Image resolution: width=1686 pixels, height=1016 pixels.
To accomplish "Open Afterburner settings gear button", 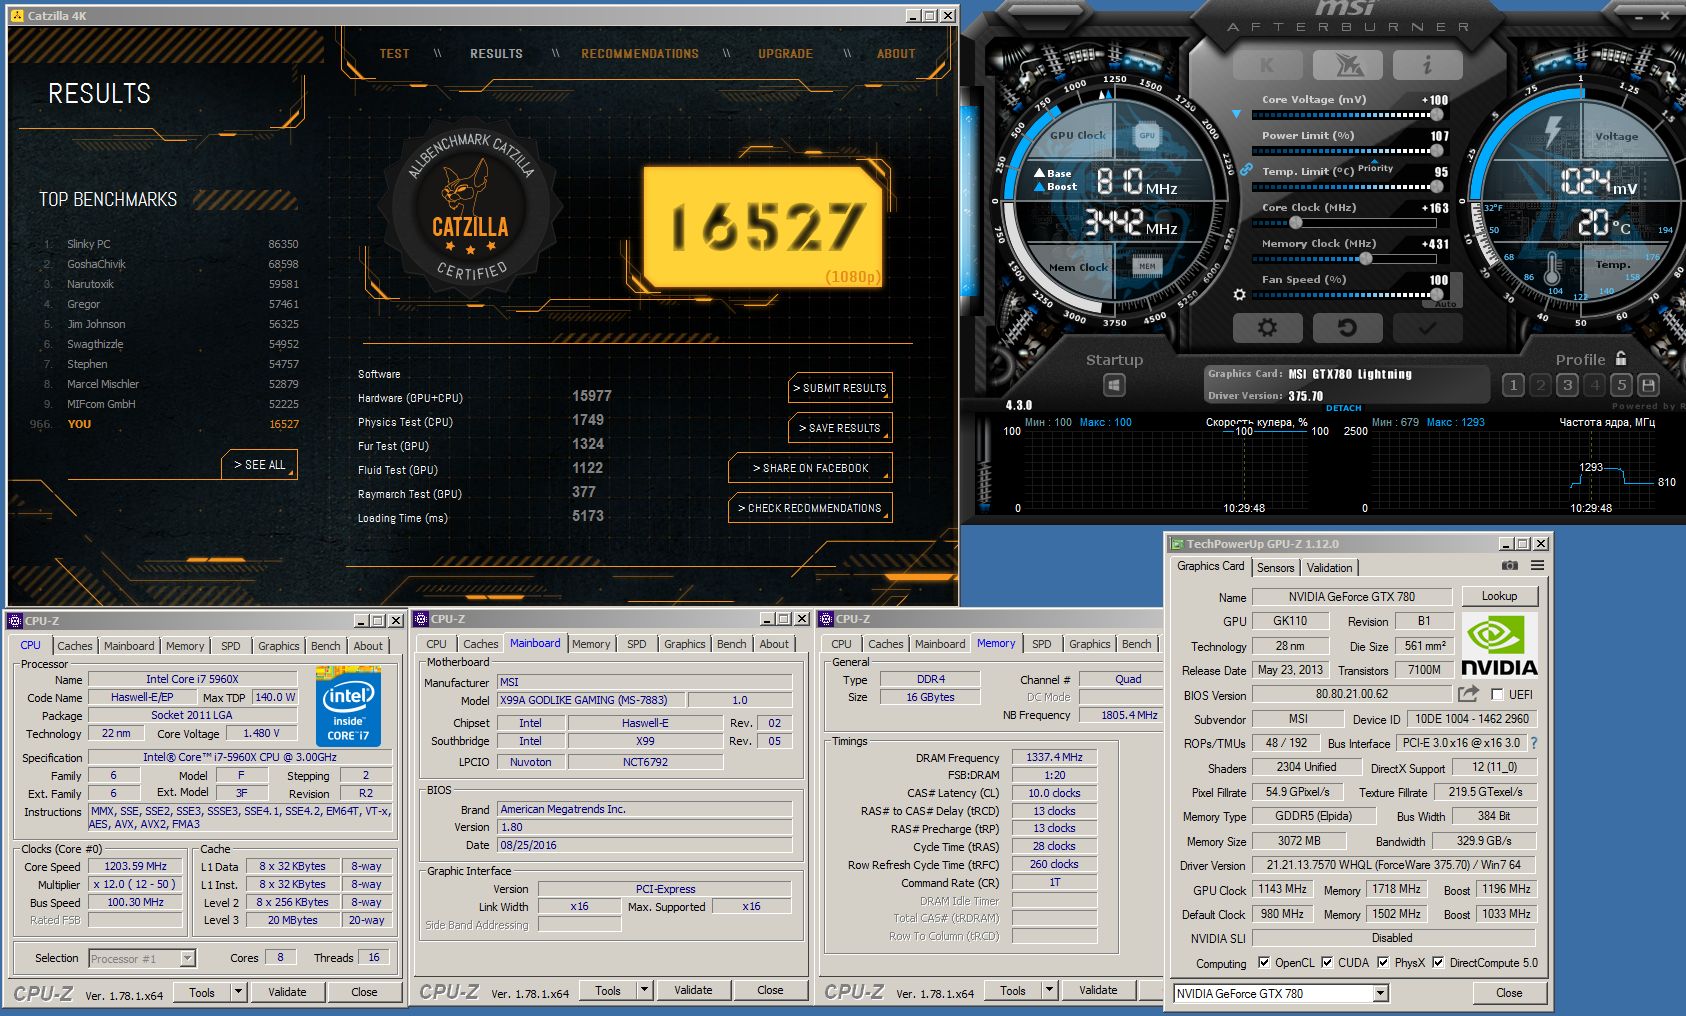I will pyautogui.click(x=1267, y=328).
